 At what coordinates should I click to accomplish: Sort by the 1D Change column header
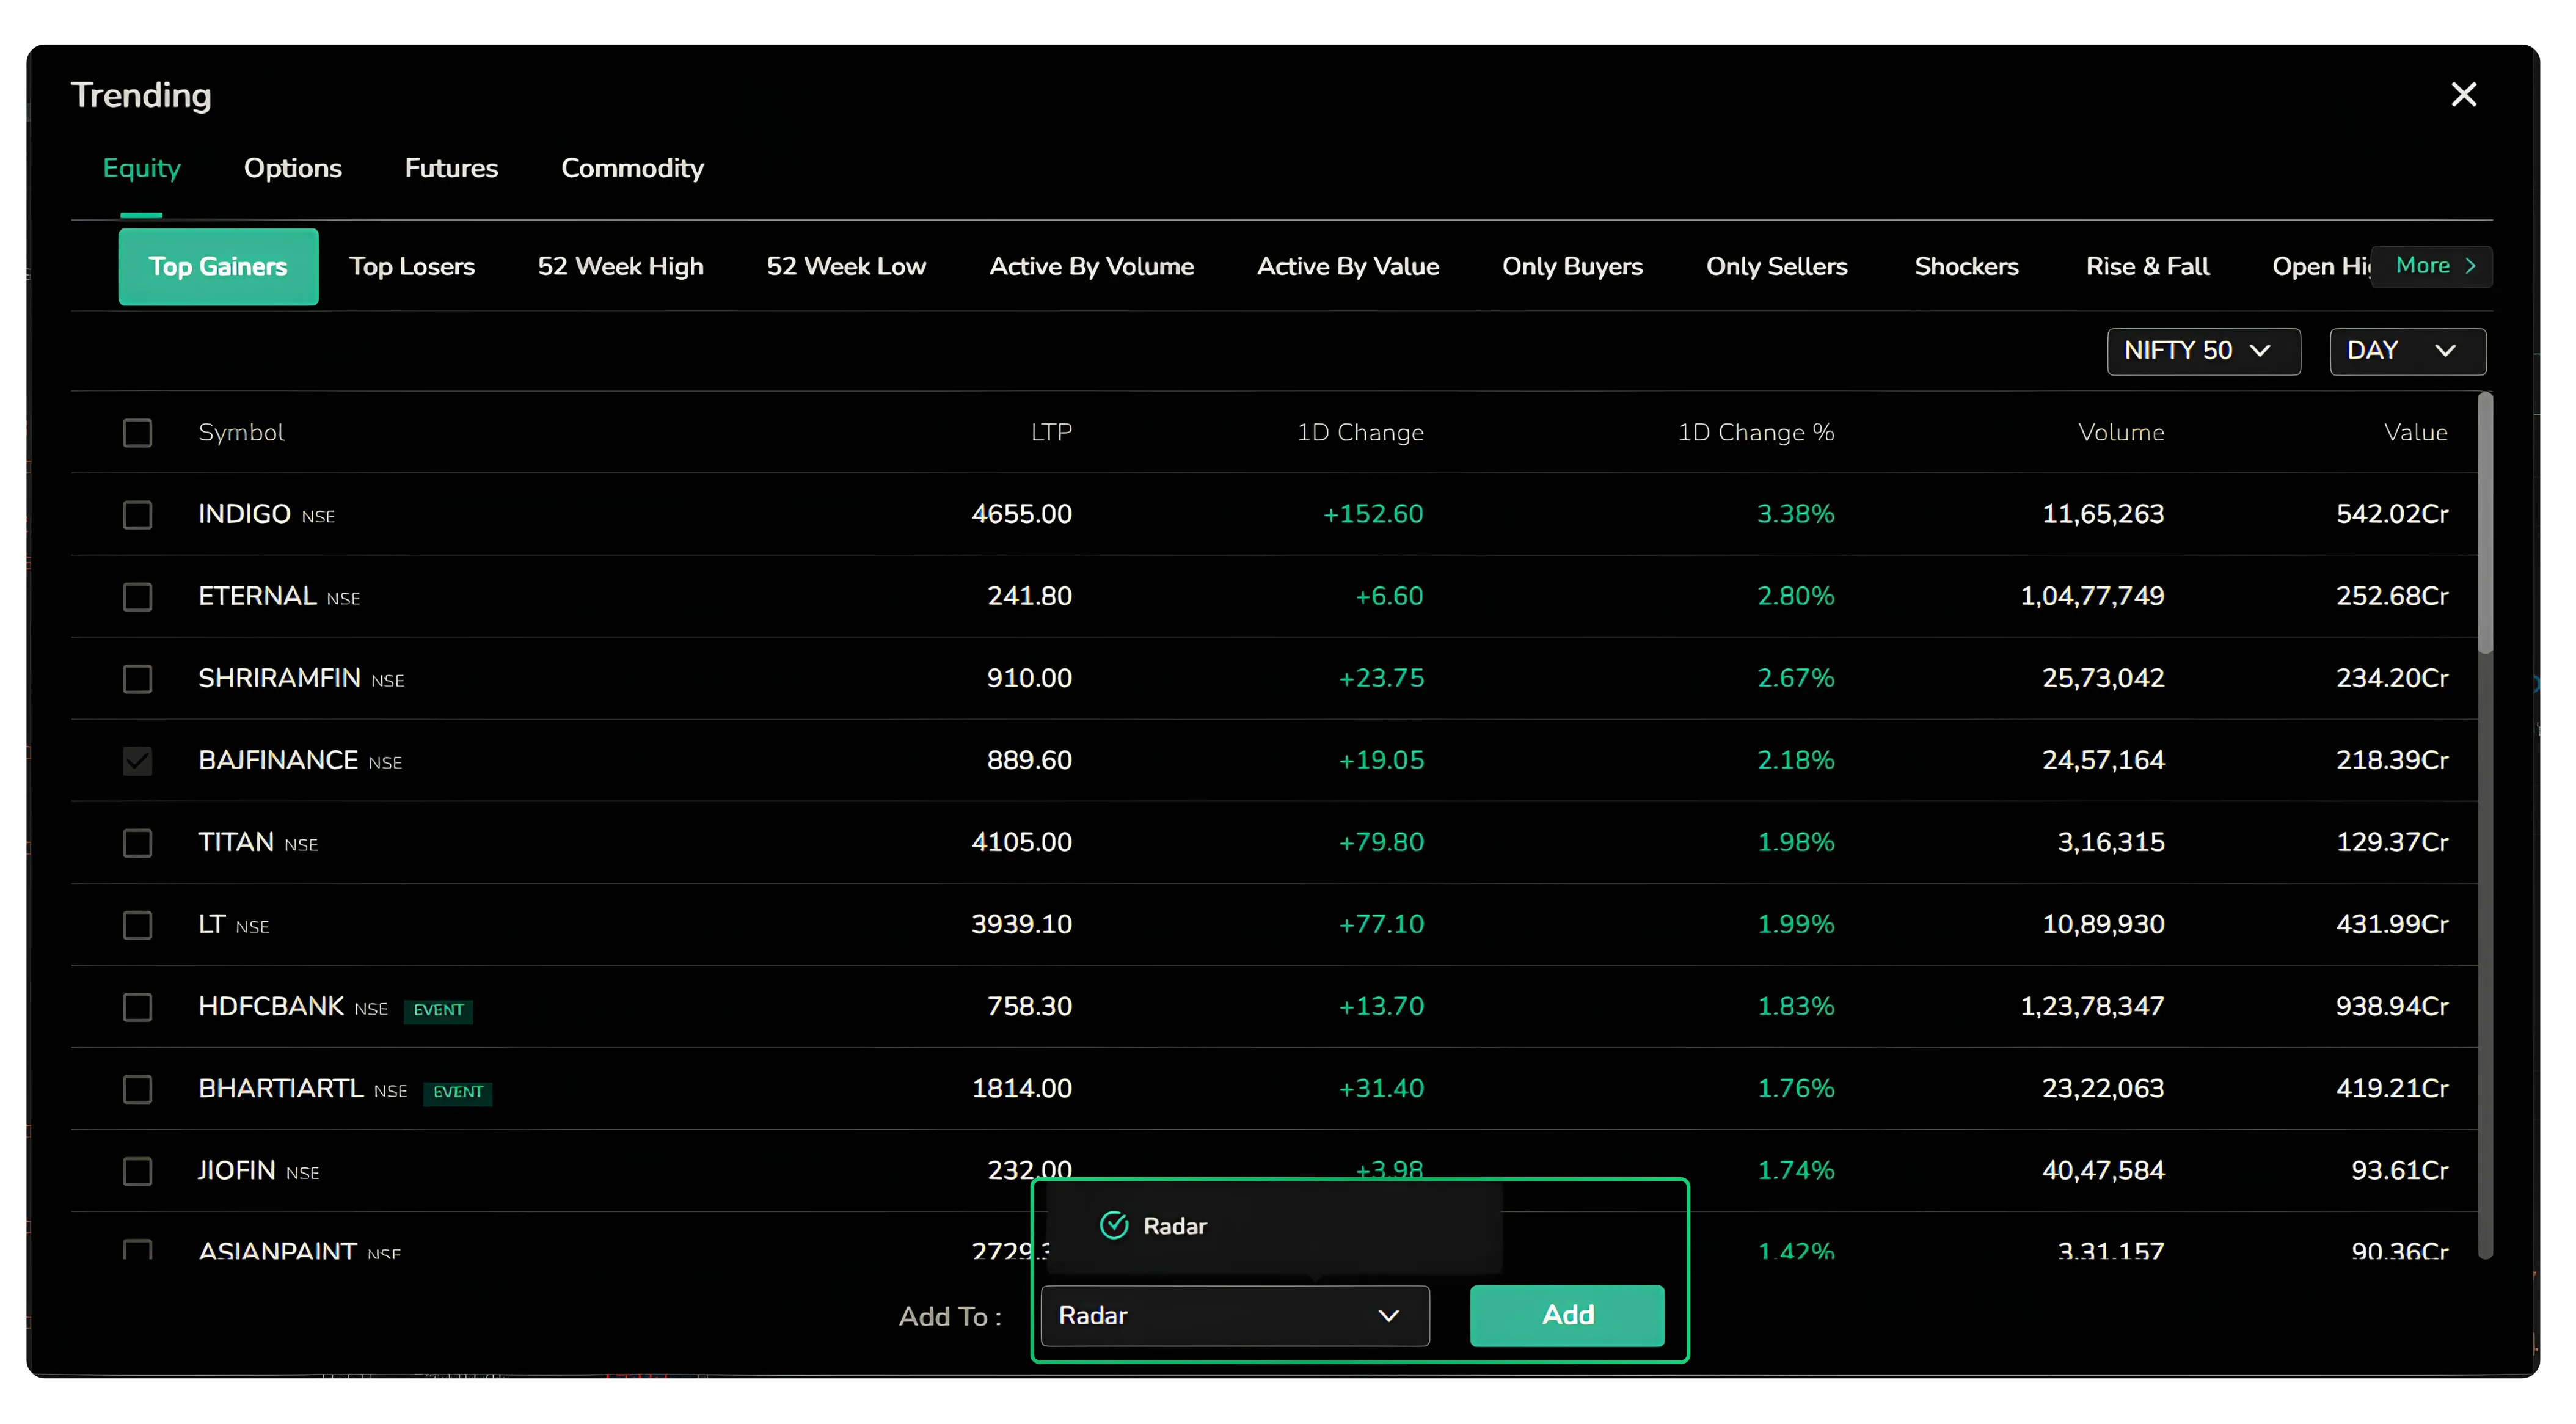tap(1360, 433)
